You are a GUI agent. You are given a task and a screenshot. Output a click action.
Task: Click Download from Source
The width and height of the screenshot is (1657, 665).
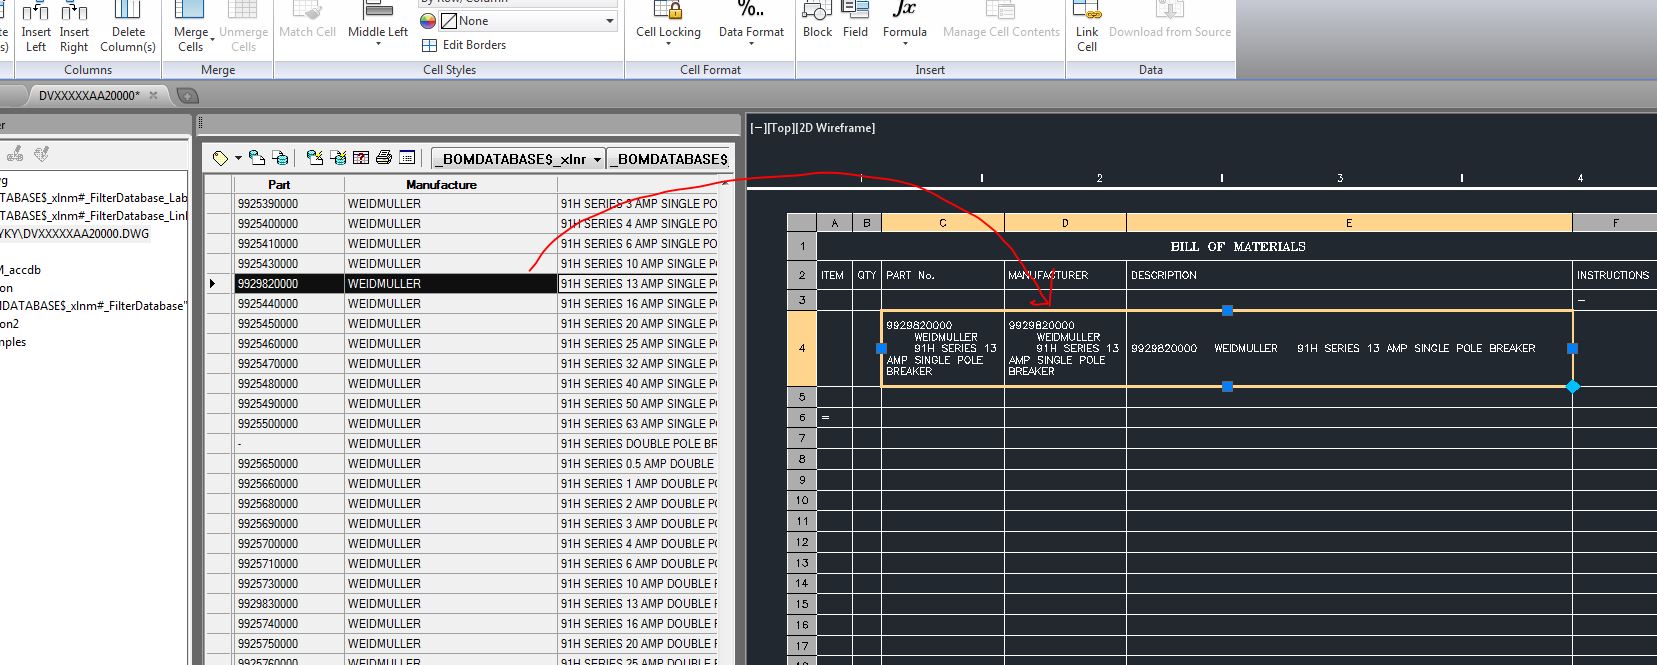[1169, 22]
